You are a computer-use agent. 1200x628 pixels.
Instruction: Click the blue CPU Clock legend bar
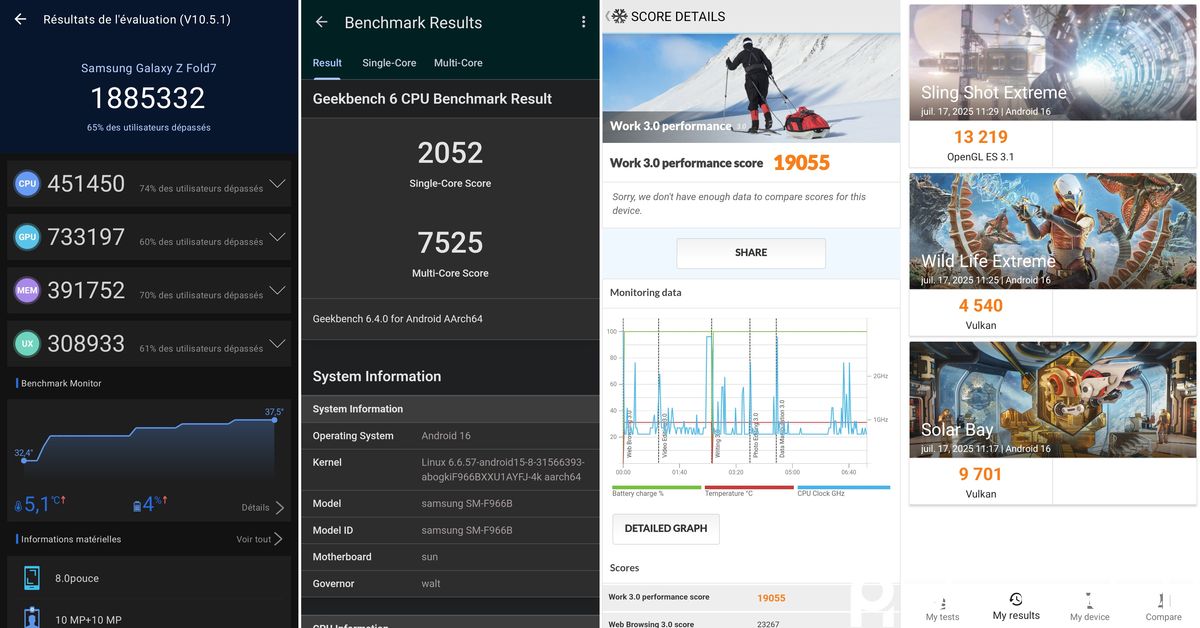(843, 488)
